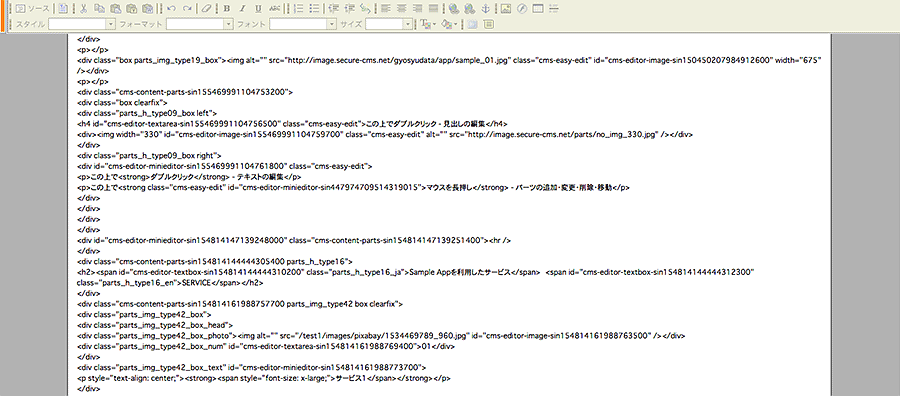Open the フォント dropdown
This screenshot has height=396, width=900.
303,24
